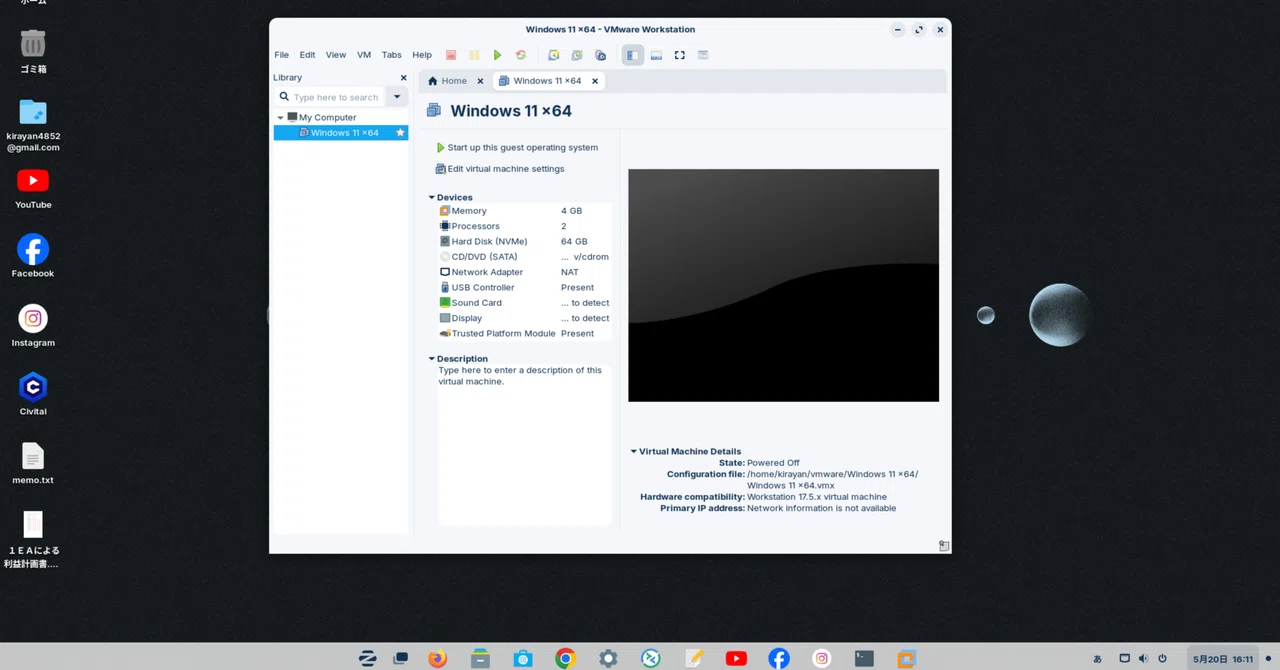The height and width of the screenshot is (670, 1280).
Task: Click the red Power Off toolbar icon
Action: (x=451, y=55)
